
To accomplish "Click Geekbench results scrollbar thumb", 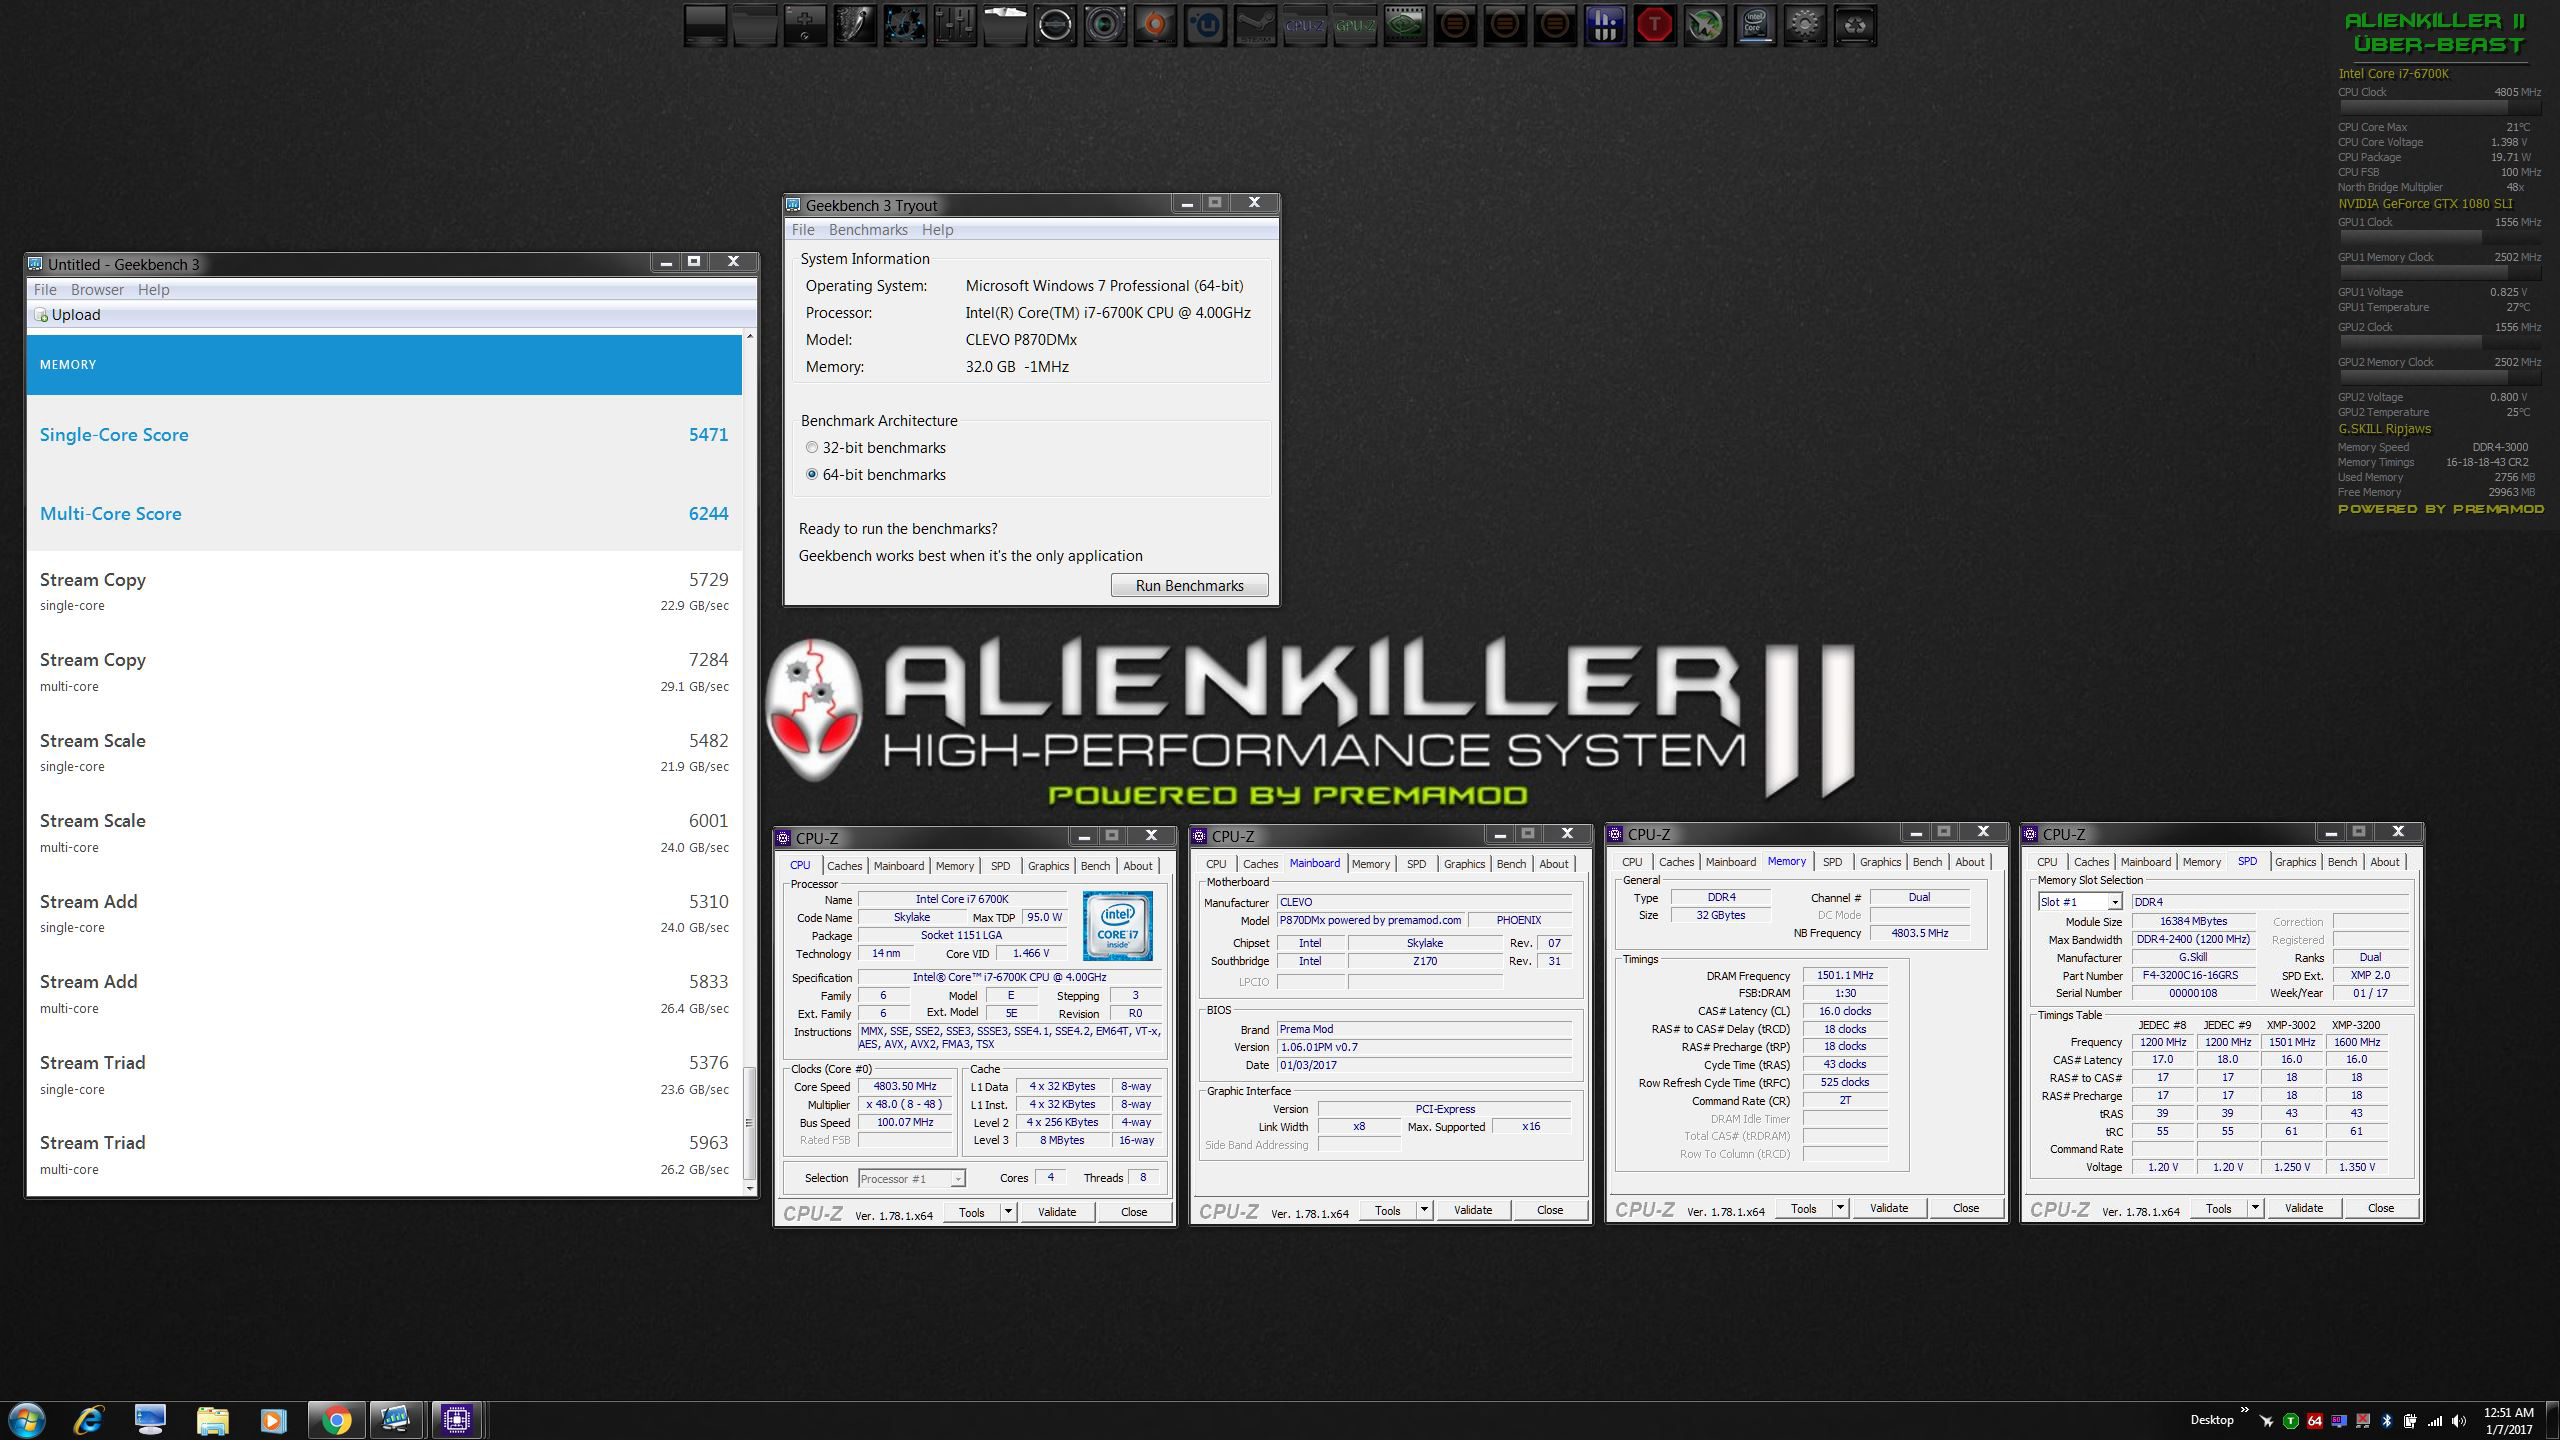I will pyautogui.click(x=749, y=1123).
